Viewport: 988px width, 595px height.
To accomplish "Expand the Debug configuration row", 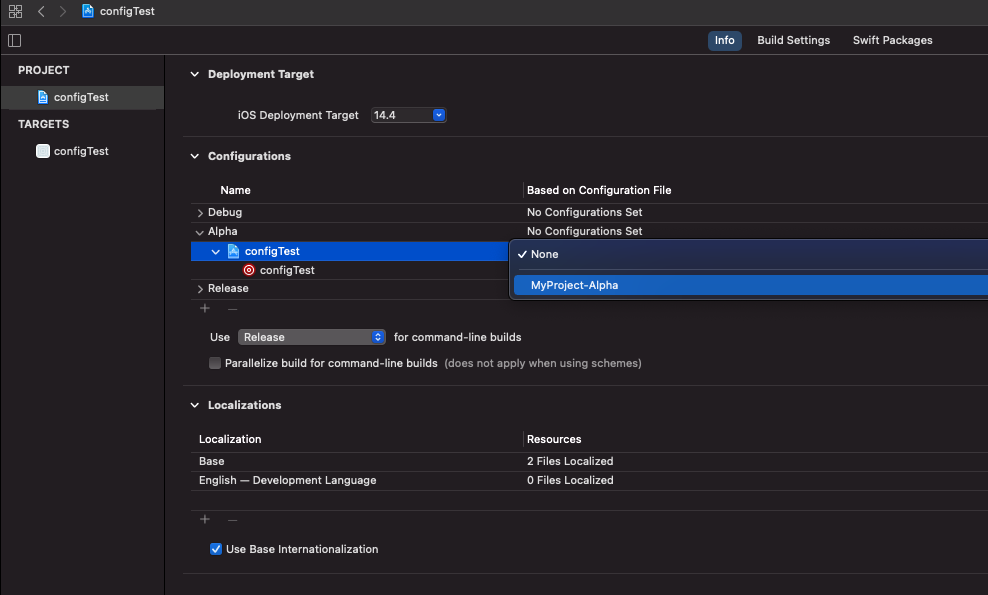I will coord(200,213).
